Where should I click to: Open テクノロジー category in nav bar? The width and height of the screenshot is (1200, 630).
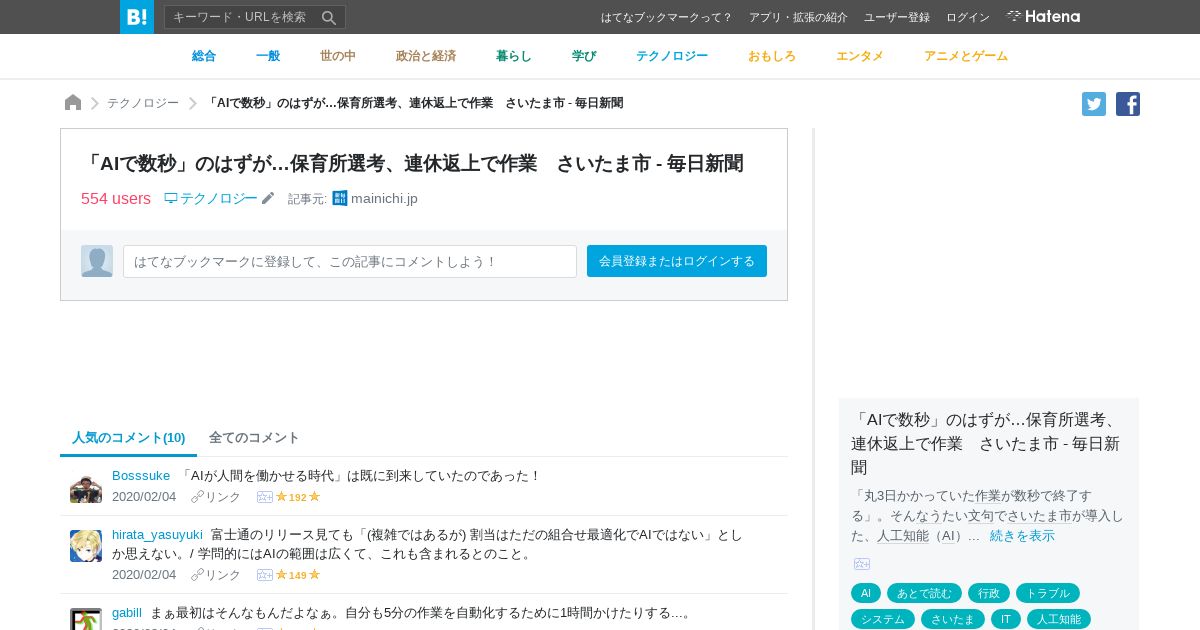(x=672, y=56)
